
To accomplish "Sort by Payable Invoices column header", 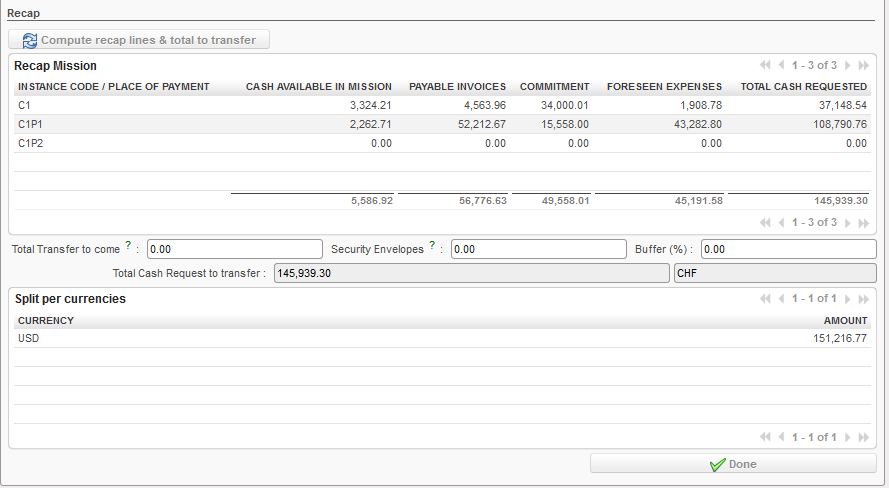I will (x=457, y=87).
